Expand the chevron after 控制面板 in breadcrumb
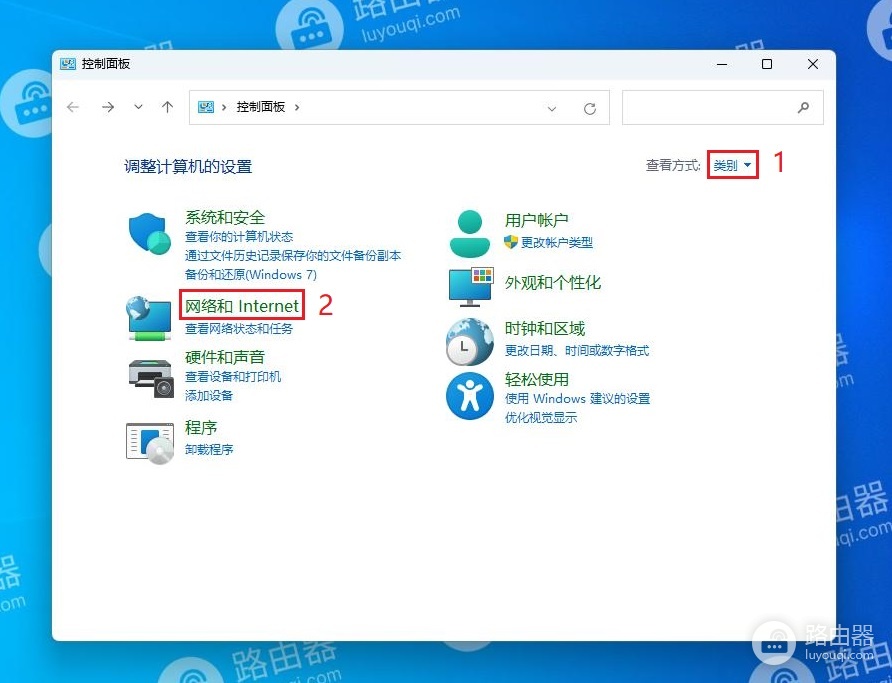The height and width of the screenshot is (683, 892). pos(297,107)
